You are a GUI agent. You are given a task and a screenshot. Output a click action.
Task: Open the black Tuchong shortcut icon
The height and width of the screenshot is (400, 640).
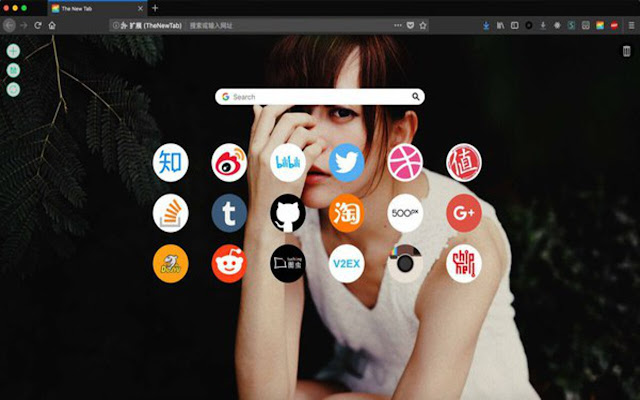pos(288,264)
